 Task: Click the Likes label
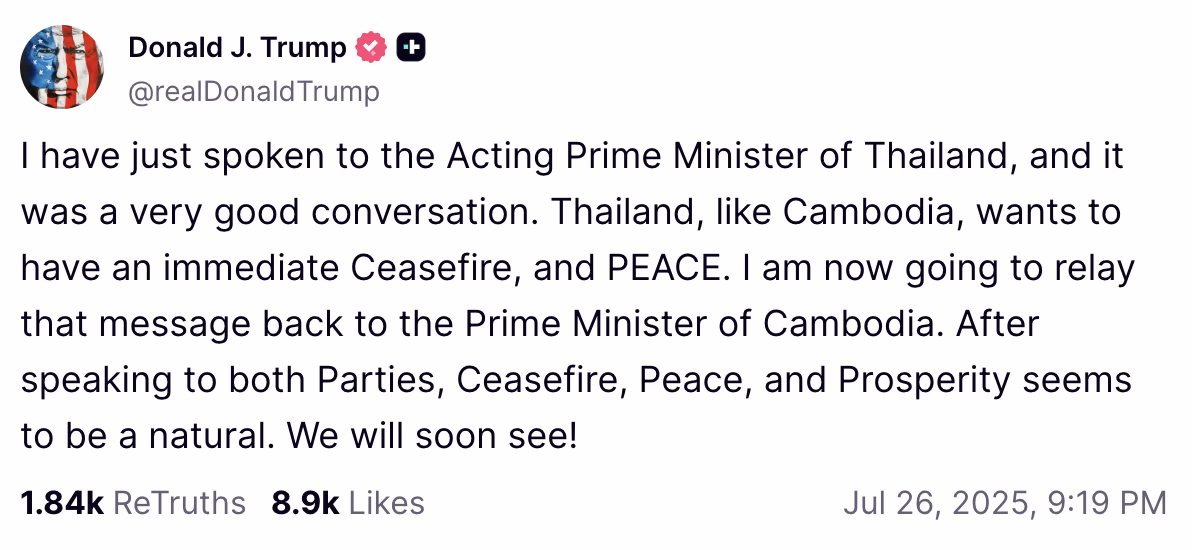click(387, 503)
